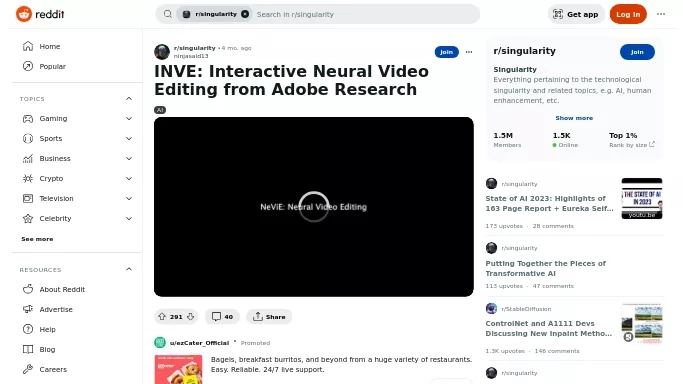683x384 pixels.
Task: Upvote the INVE post
Action: pos(162,317)
